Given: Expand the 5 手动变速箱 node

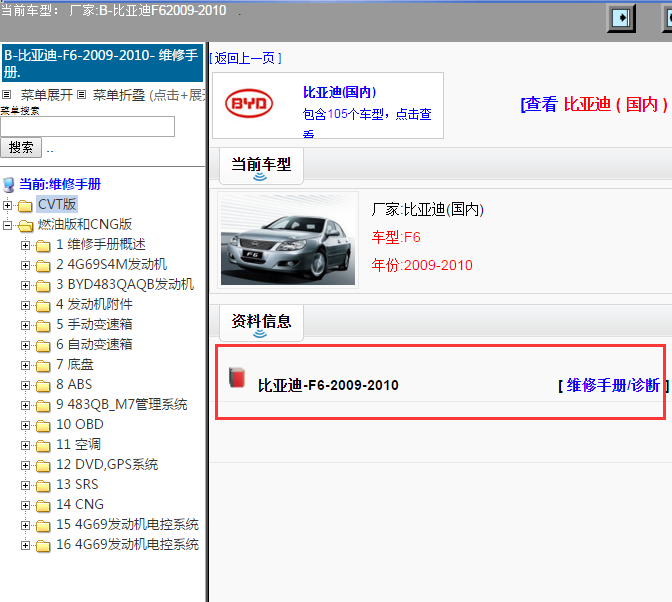Looking at the screenshot, I should [x=25, y=325].
